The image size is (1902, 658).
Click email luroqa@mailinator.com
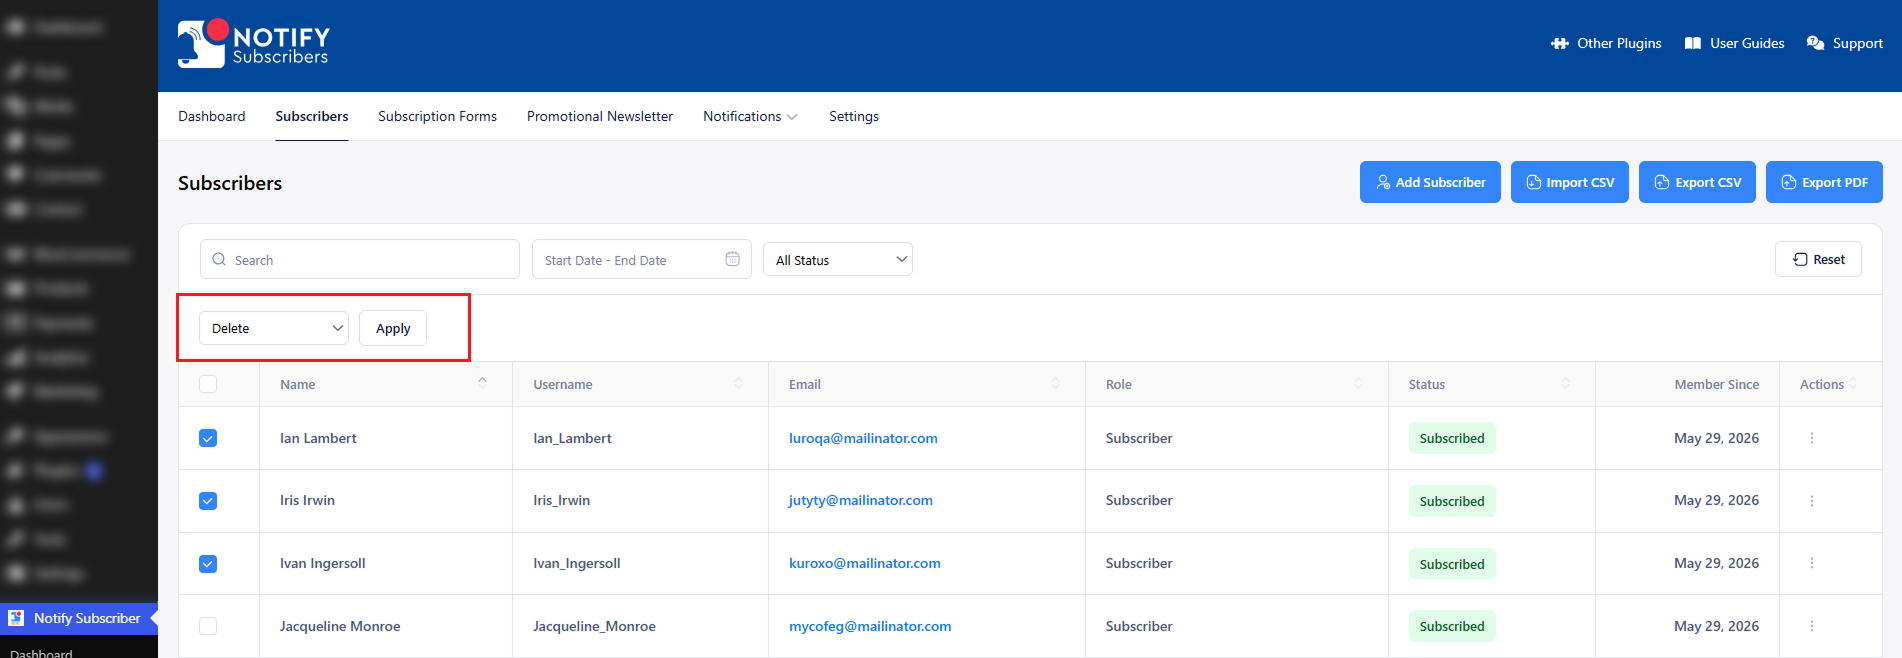pos(863,438)
